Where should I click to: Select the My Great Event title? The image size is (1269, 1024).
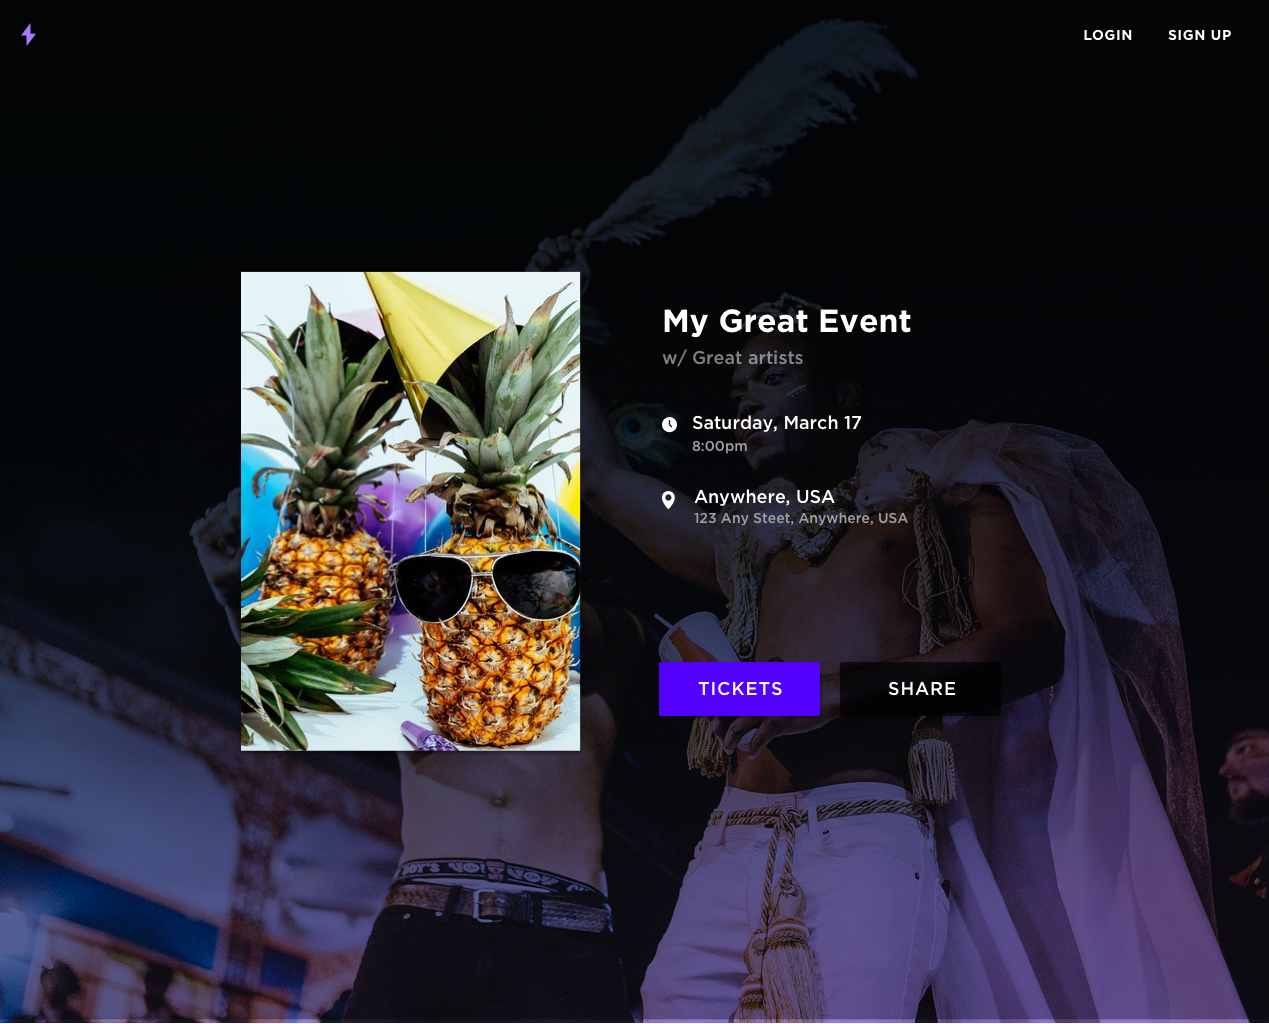(787, 321)
